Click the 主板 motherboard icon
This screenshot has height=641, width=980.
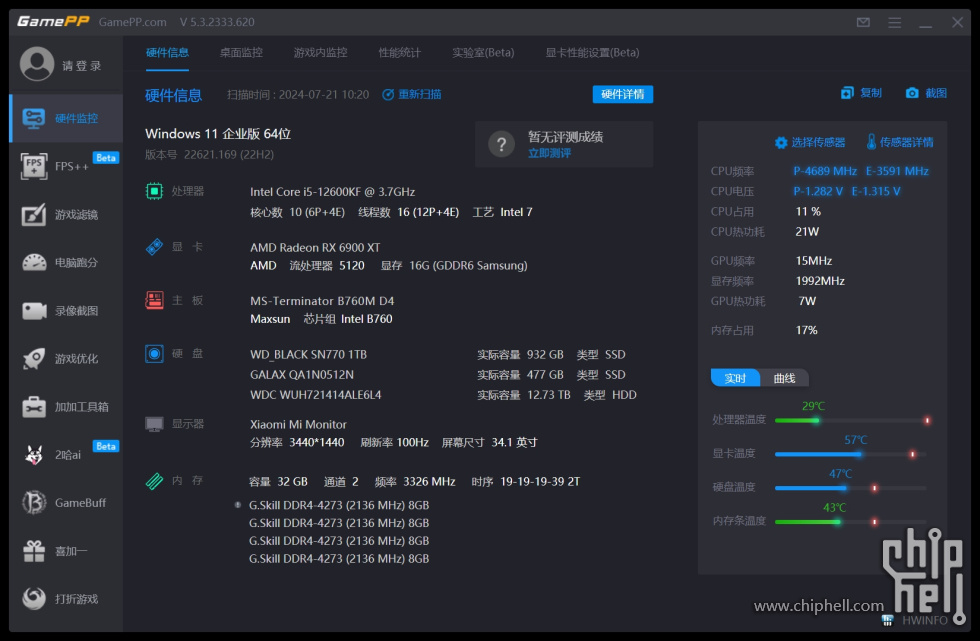pyautogui.click(x=154, y=301)
